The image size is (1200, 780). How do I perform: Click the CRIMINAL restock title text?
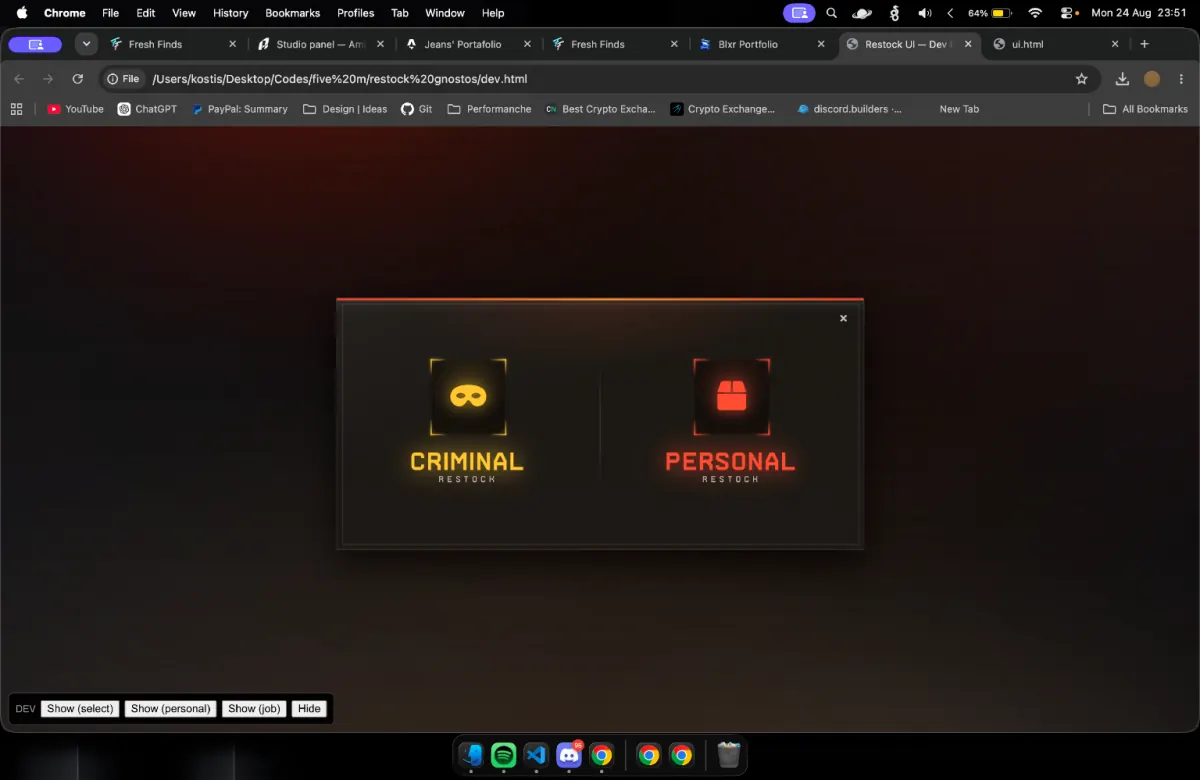[467, 461]
